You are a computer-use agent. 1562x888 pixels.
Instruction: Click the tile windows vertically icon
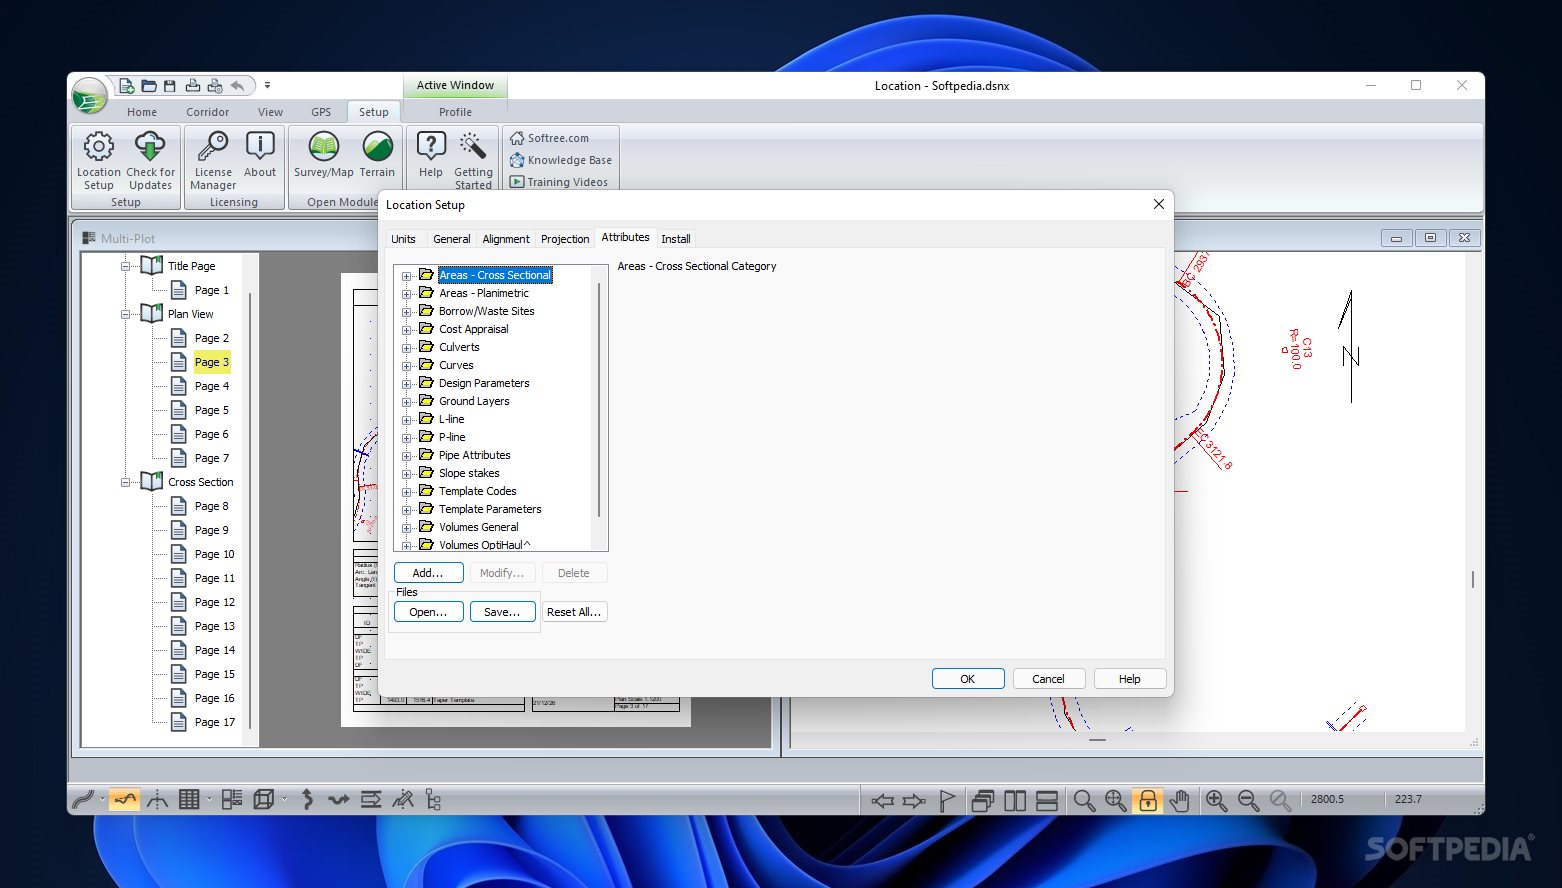coord(1015,800)
